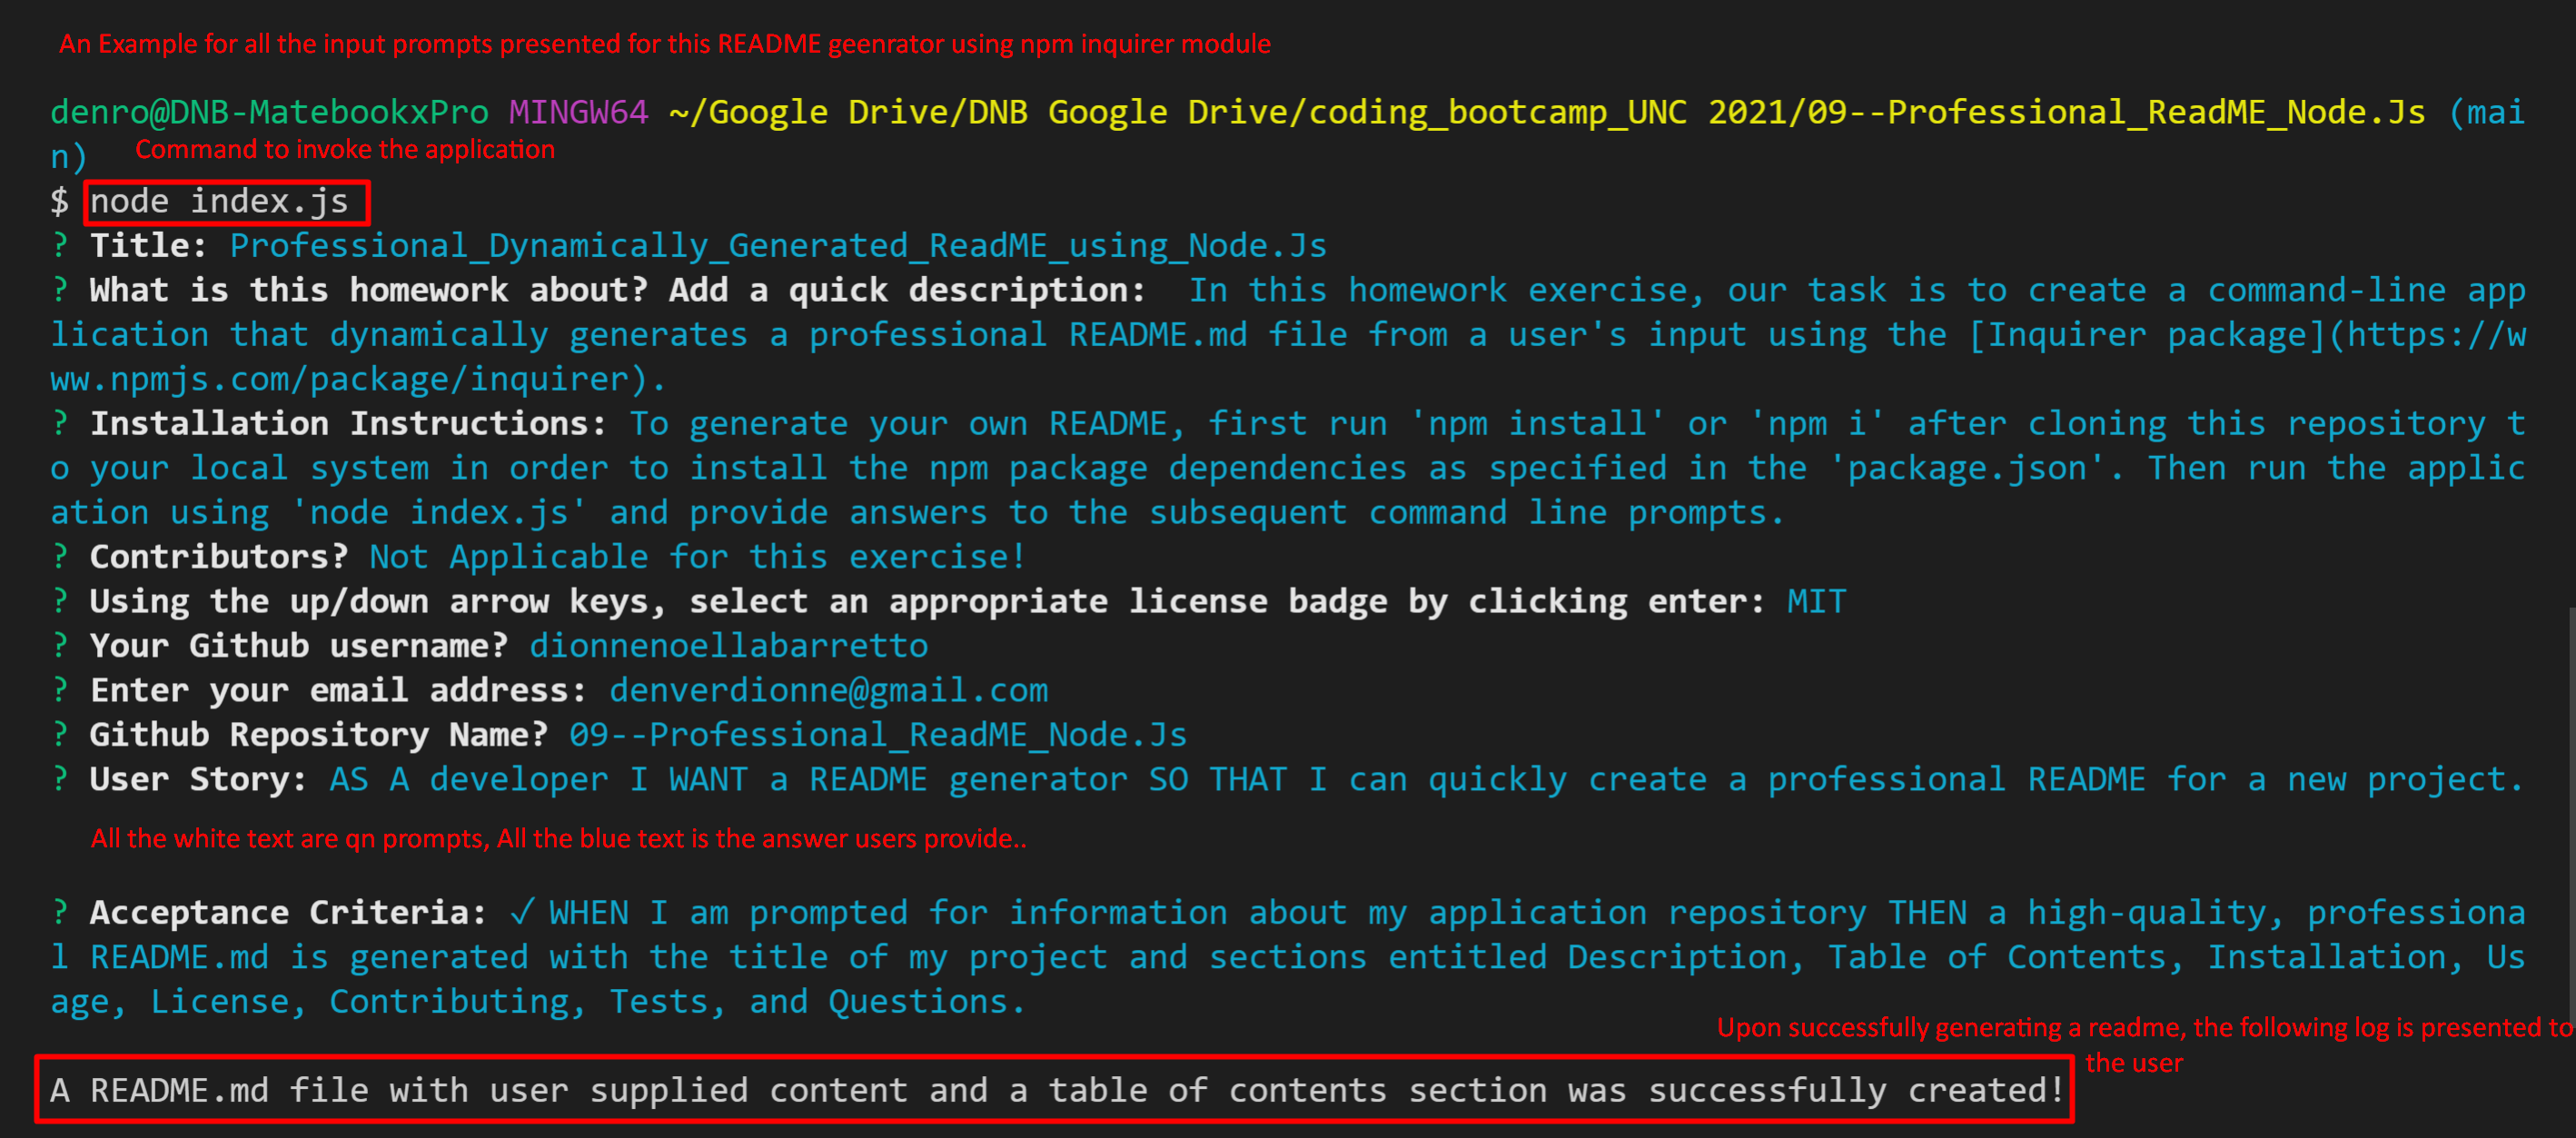This screenshot has width=2576, height=1138.
Task: Click the repository name 09--Professional_ReadME_Node.Js answer
Action: [877, 735]
